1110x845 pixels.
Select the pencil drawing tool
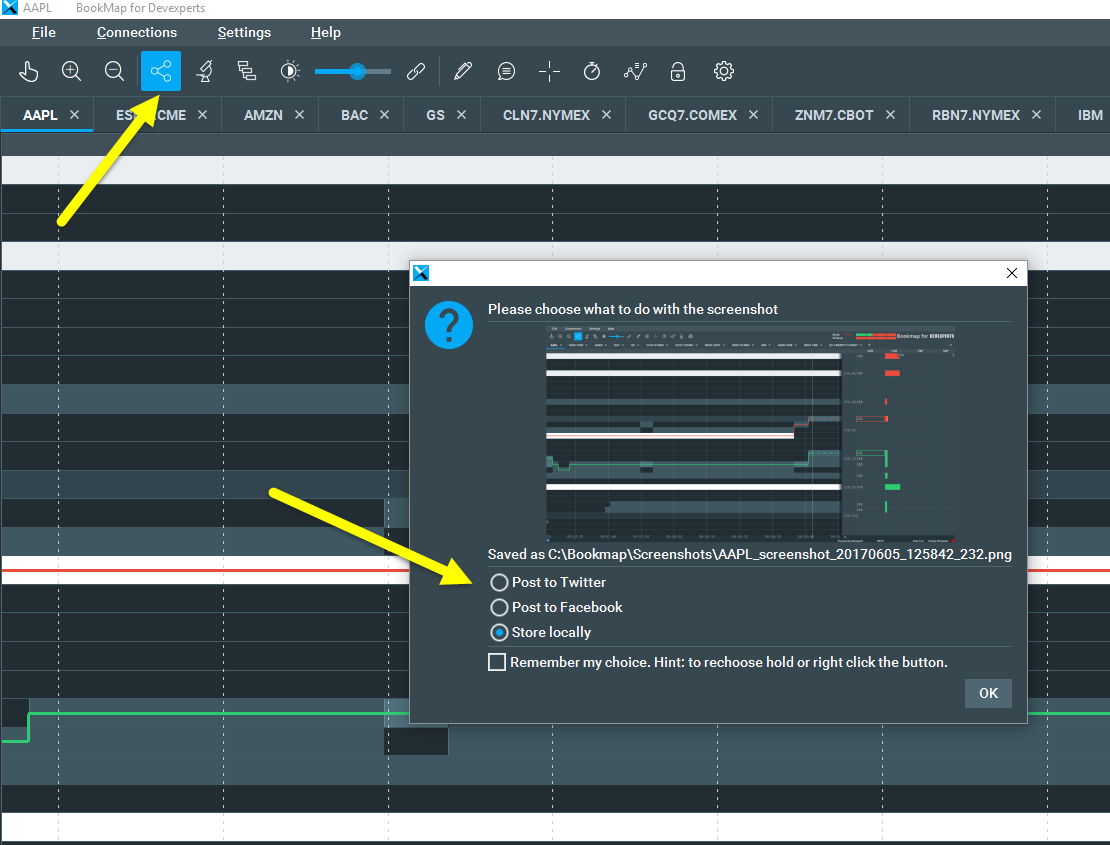pos(463,71)
